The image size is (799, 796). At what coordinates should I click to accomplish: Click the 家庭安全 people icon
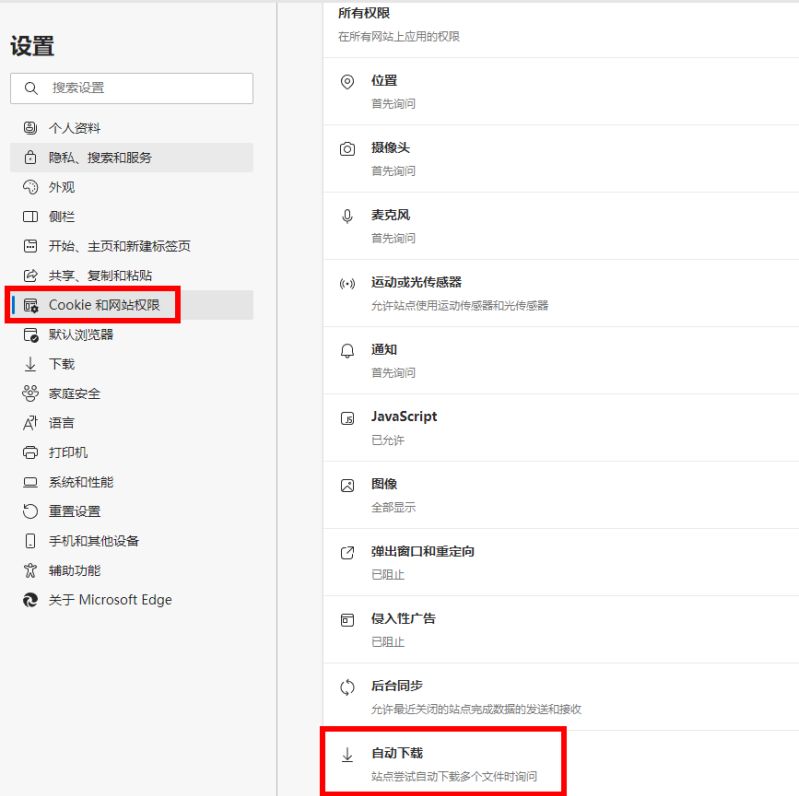(30, 393)
